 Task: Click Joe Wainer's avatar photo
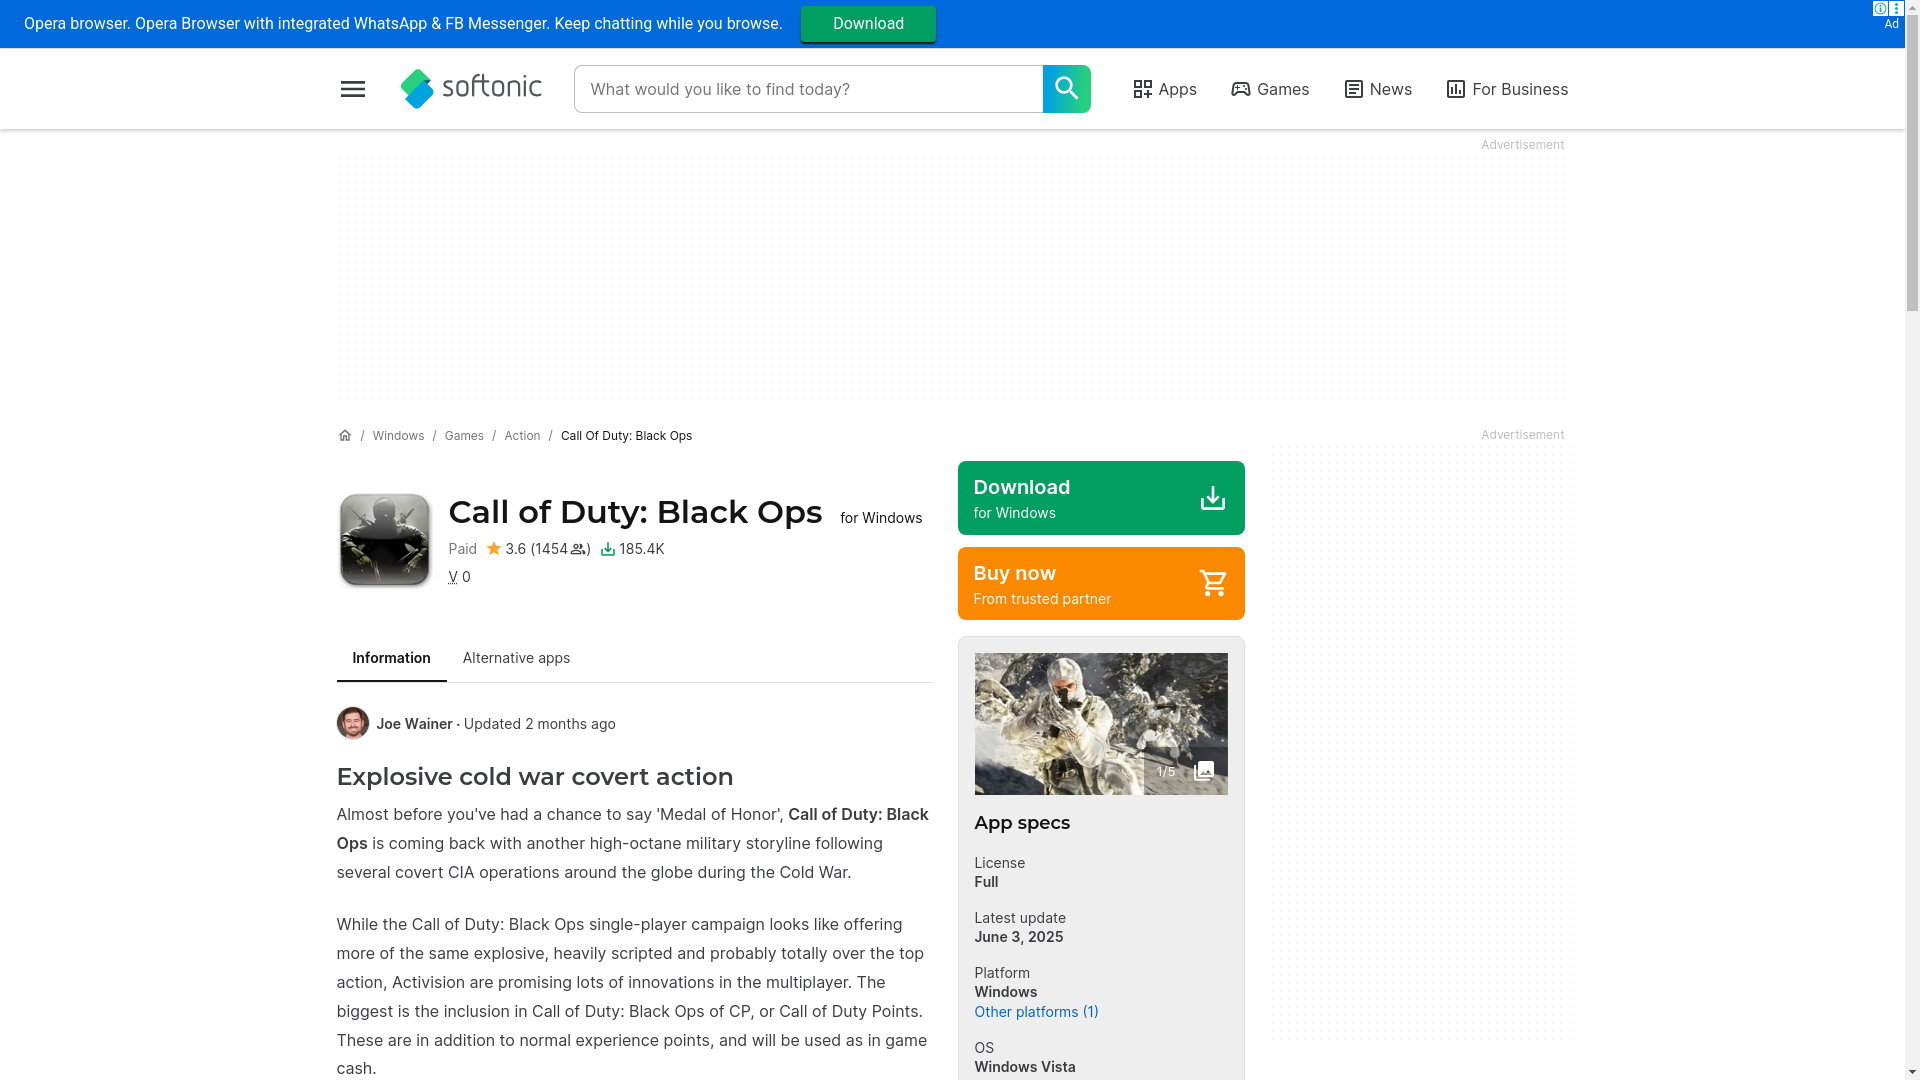pos(352,723)
